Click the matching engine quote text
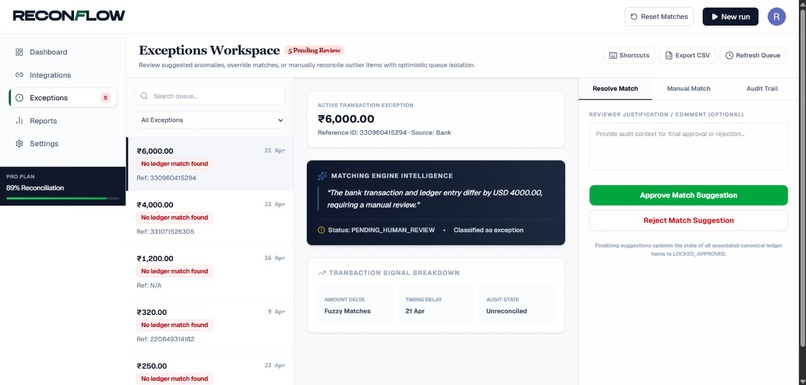The width and height of the screenshot is (806, 385). point(435,199)
